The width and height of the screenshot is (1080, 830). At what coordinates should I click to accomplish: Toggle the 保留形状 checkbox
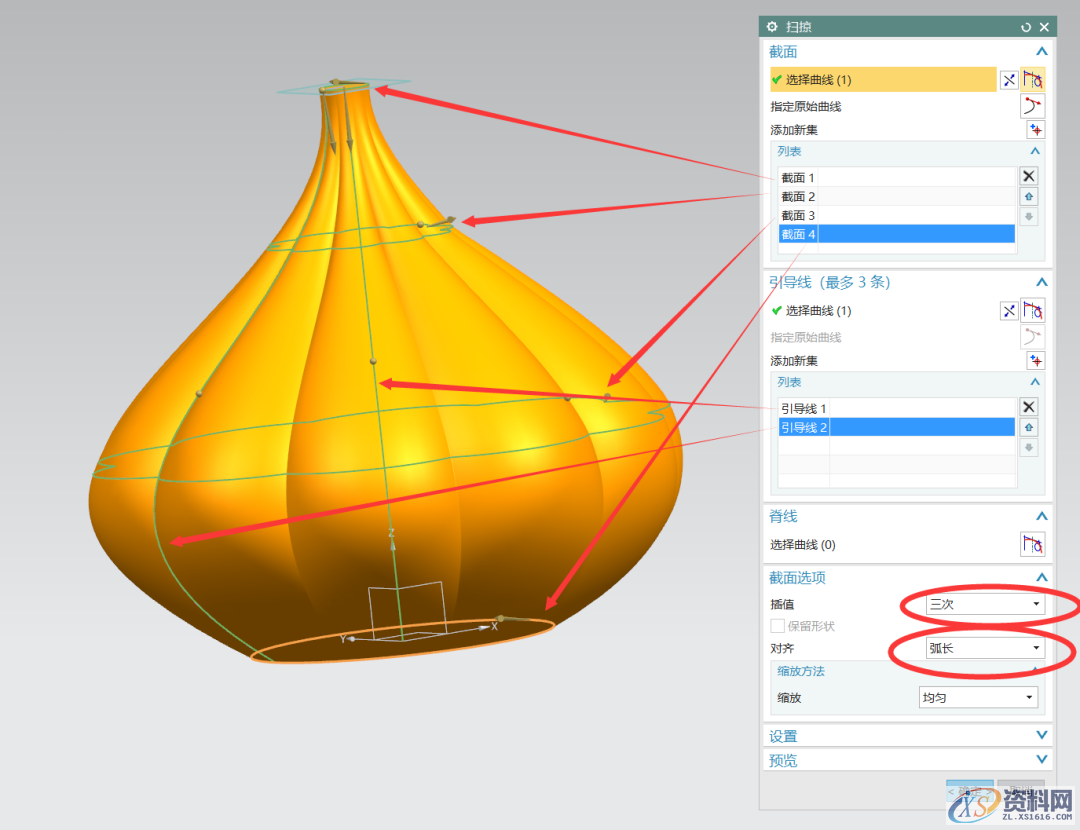pos(777,626)
